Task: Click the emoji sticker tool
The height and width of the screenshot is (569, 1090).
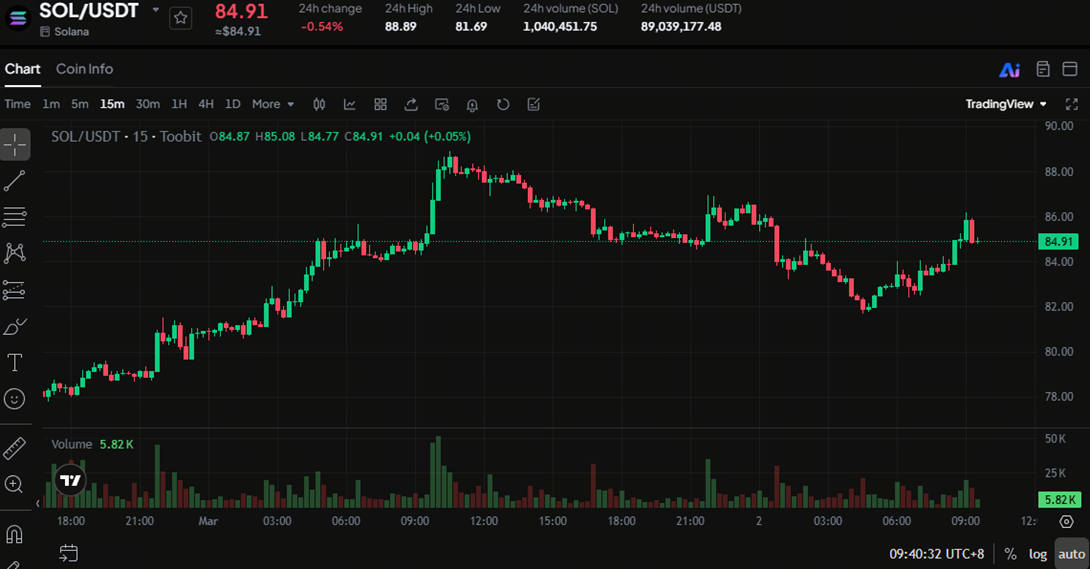Action: 15,398
